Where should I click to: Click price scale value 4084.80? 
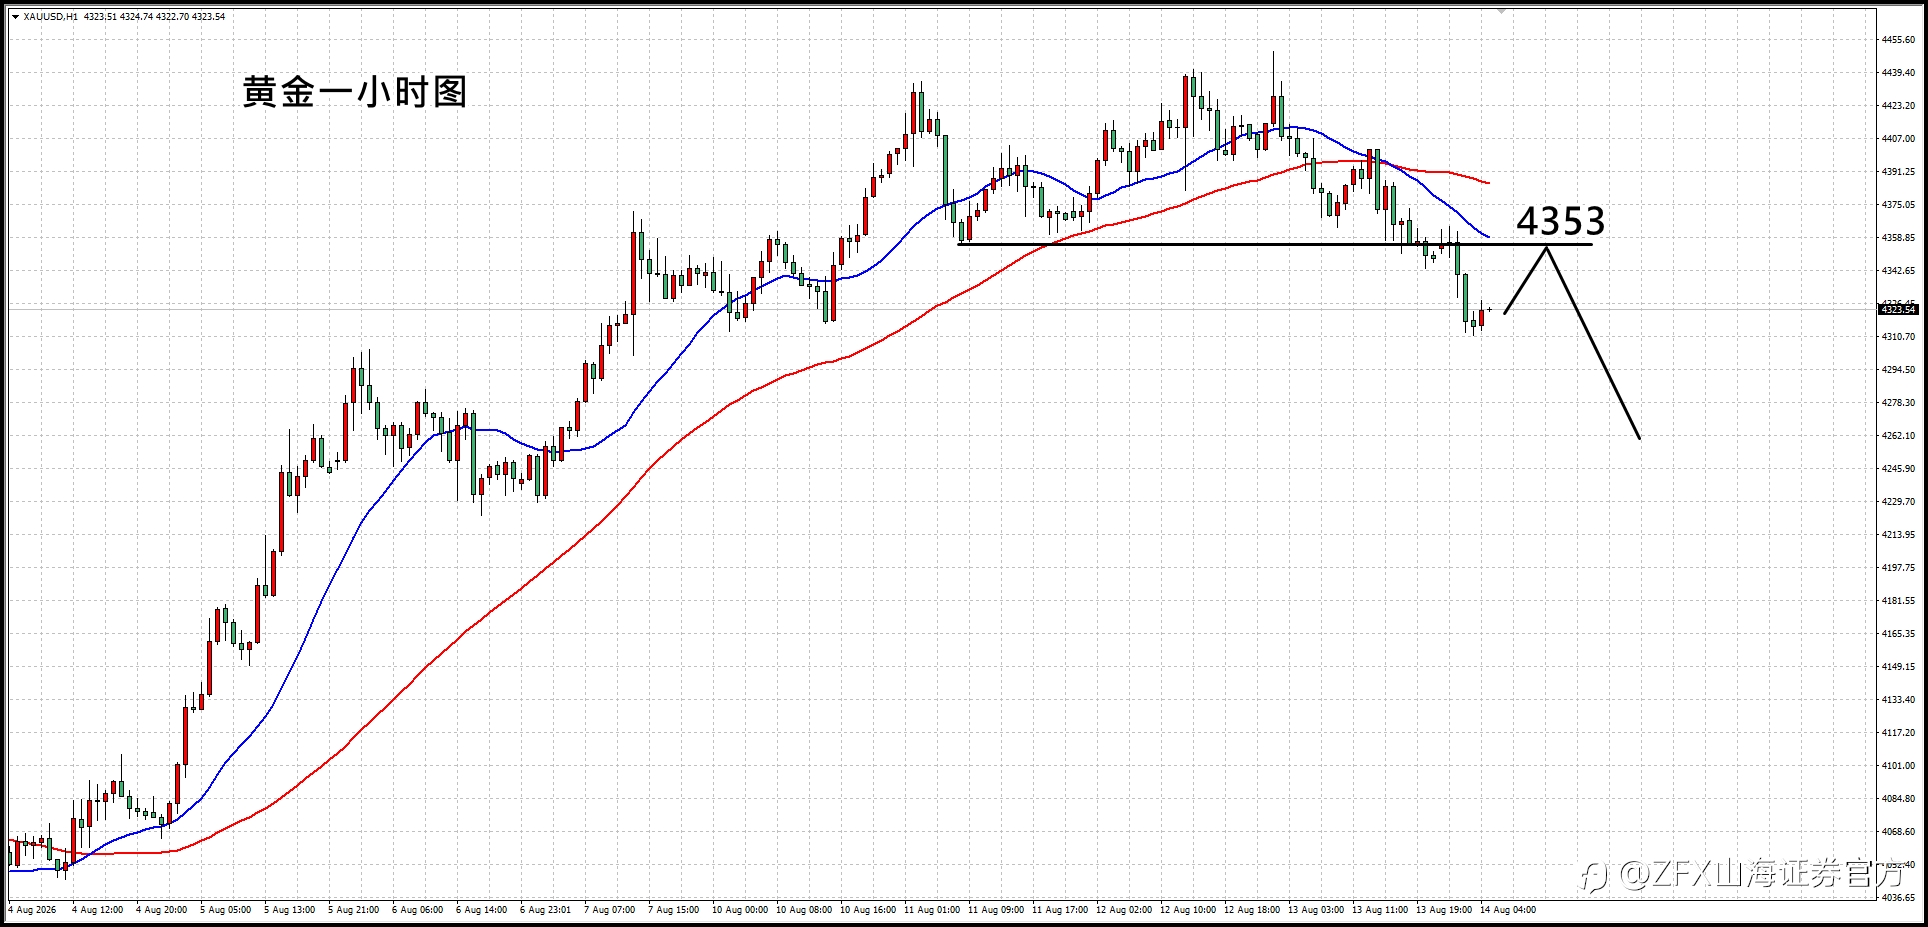pyautogui.click(x=1898, y=799)
